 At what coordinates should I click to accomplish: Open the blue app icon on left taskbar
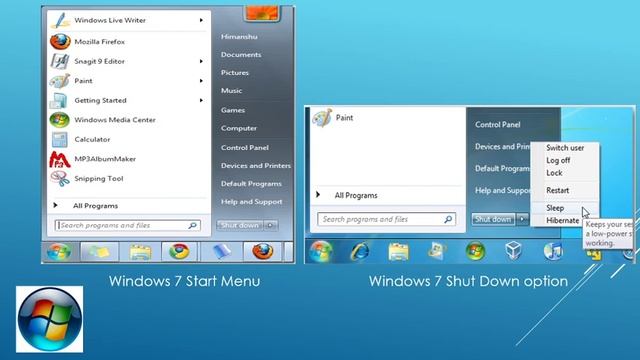pyautogui.click(x=221, y=252)
